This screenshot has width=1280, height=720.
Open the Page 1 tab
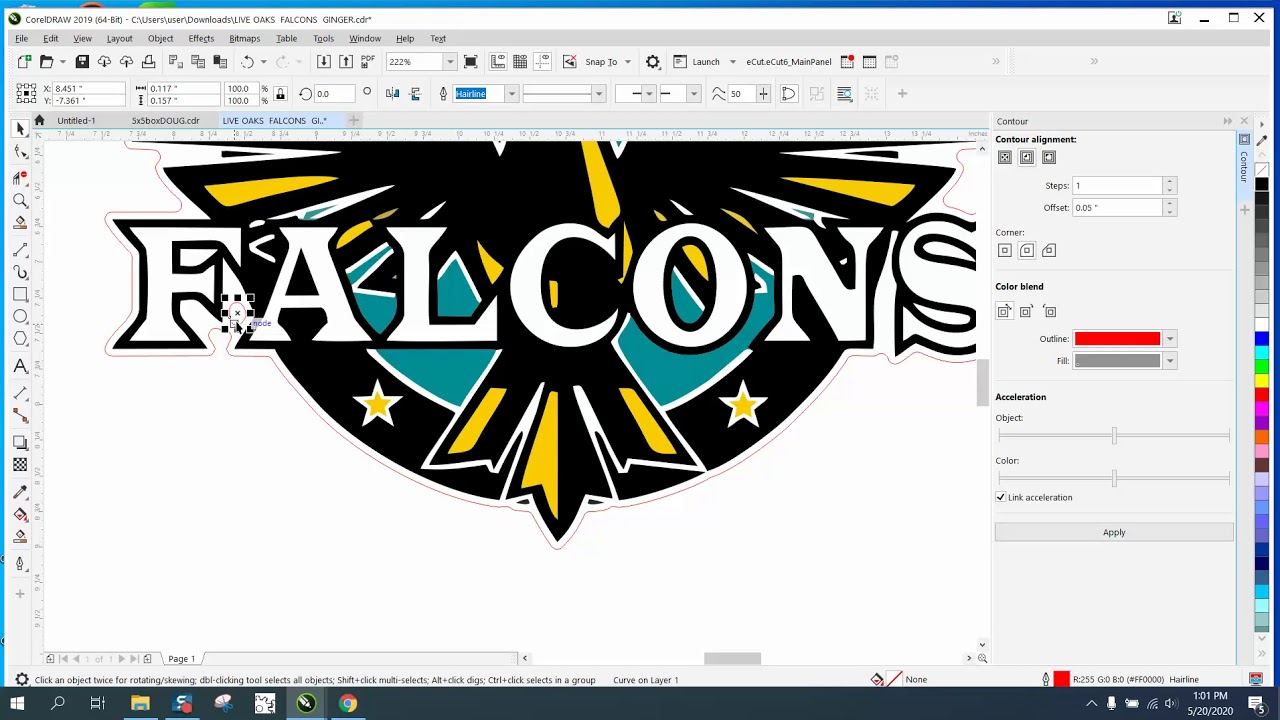point(181,659)
